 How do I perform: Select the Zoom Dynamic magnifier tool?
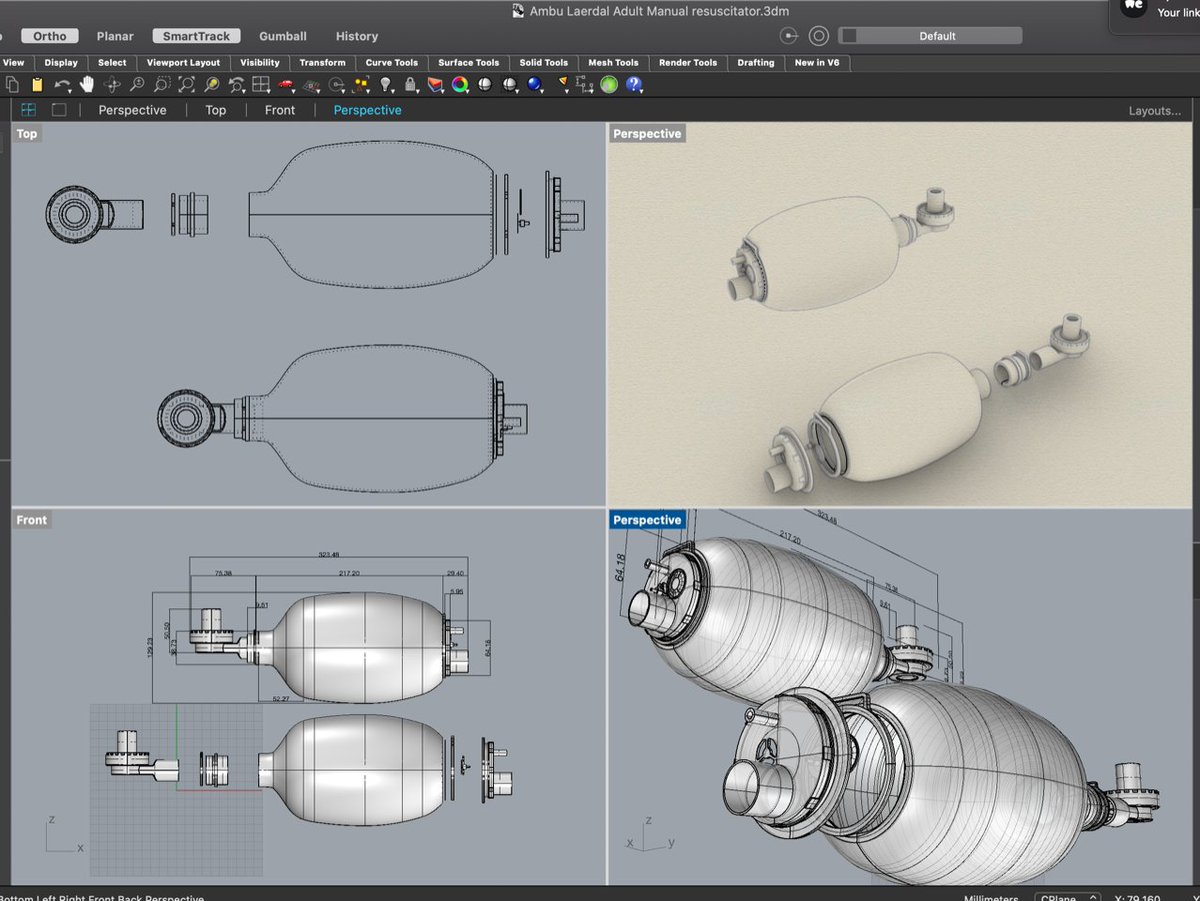[136, 85]
